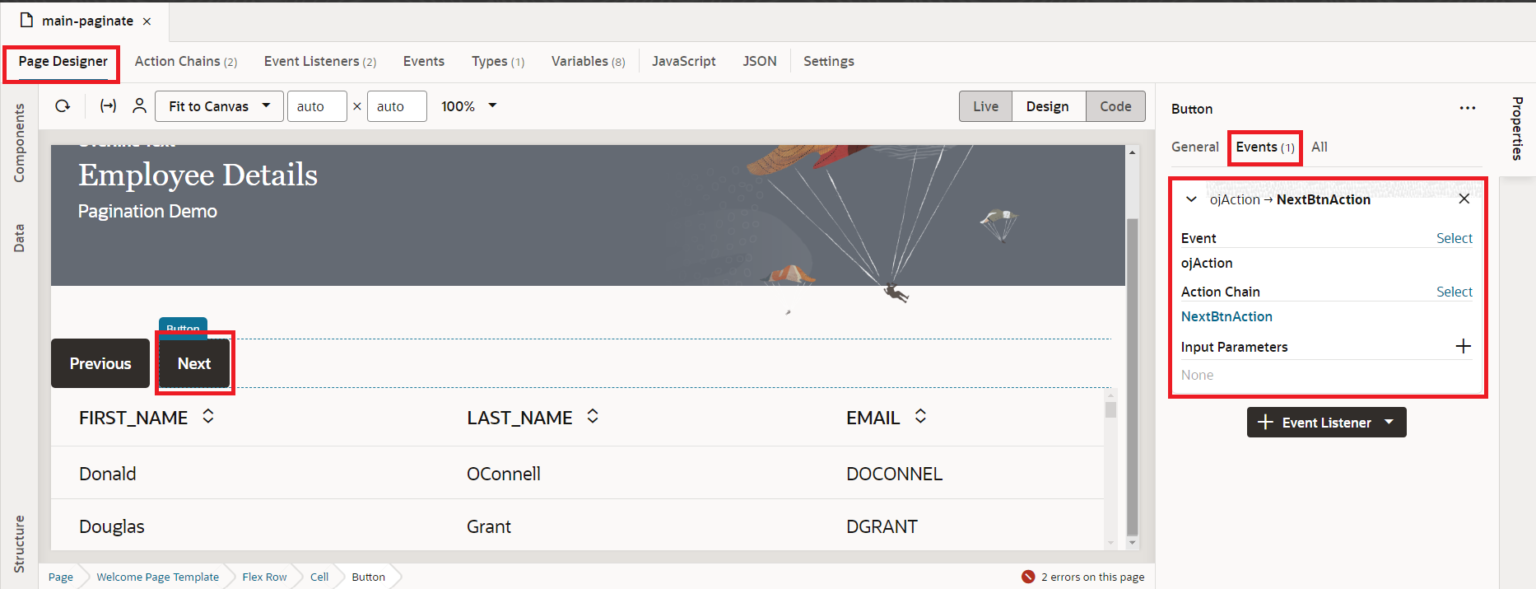Collapse the ojAction NextBtnAction section
Screen dimensions: 1536x589
pyautogui.click(x=1191, y=199)
